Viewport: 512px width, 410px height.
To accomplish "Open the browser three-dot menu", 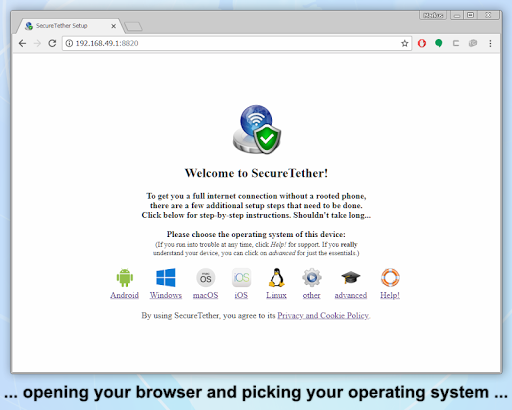I will (x=490, y=43).
